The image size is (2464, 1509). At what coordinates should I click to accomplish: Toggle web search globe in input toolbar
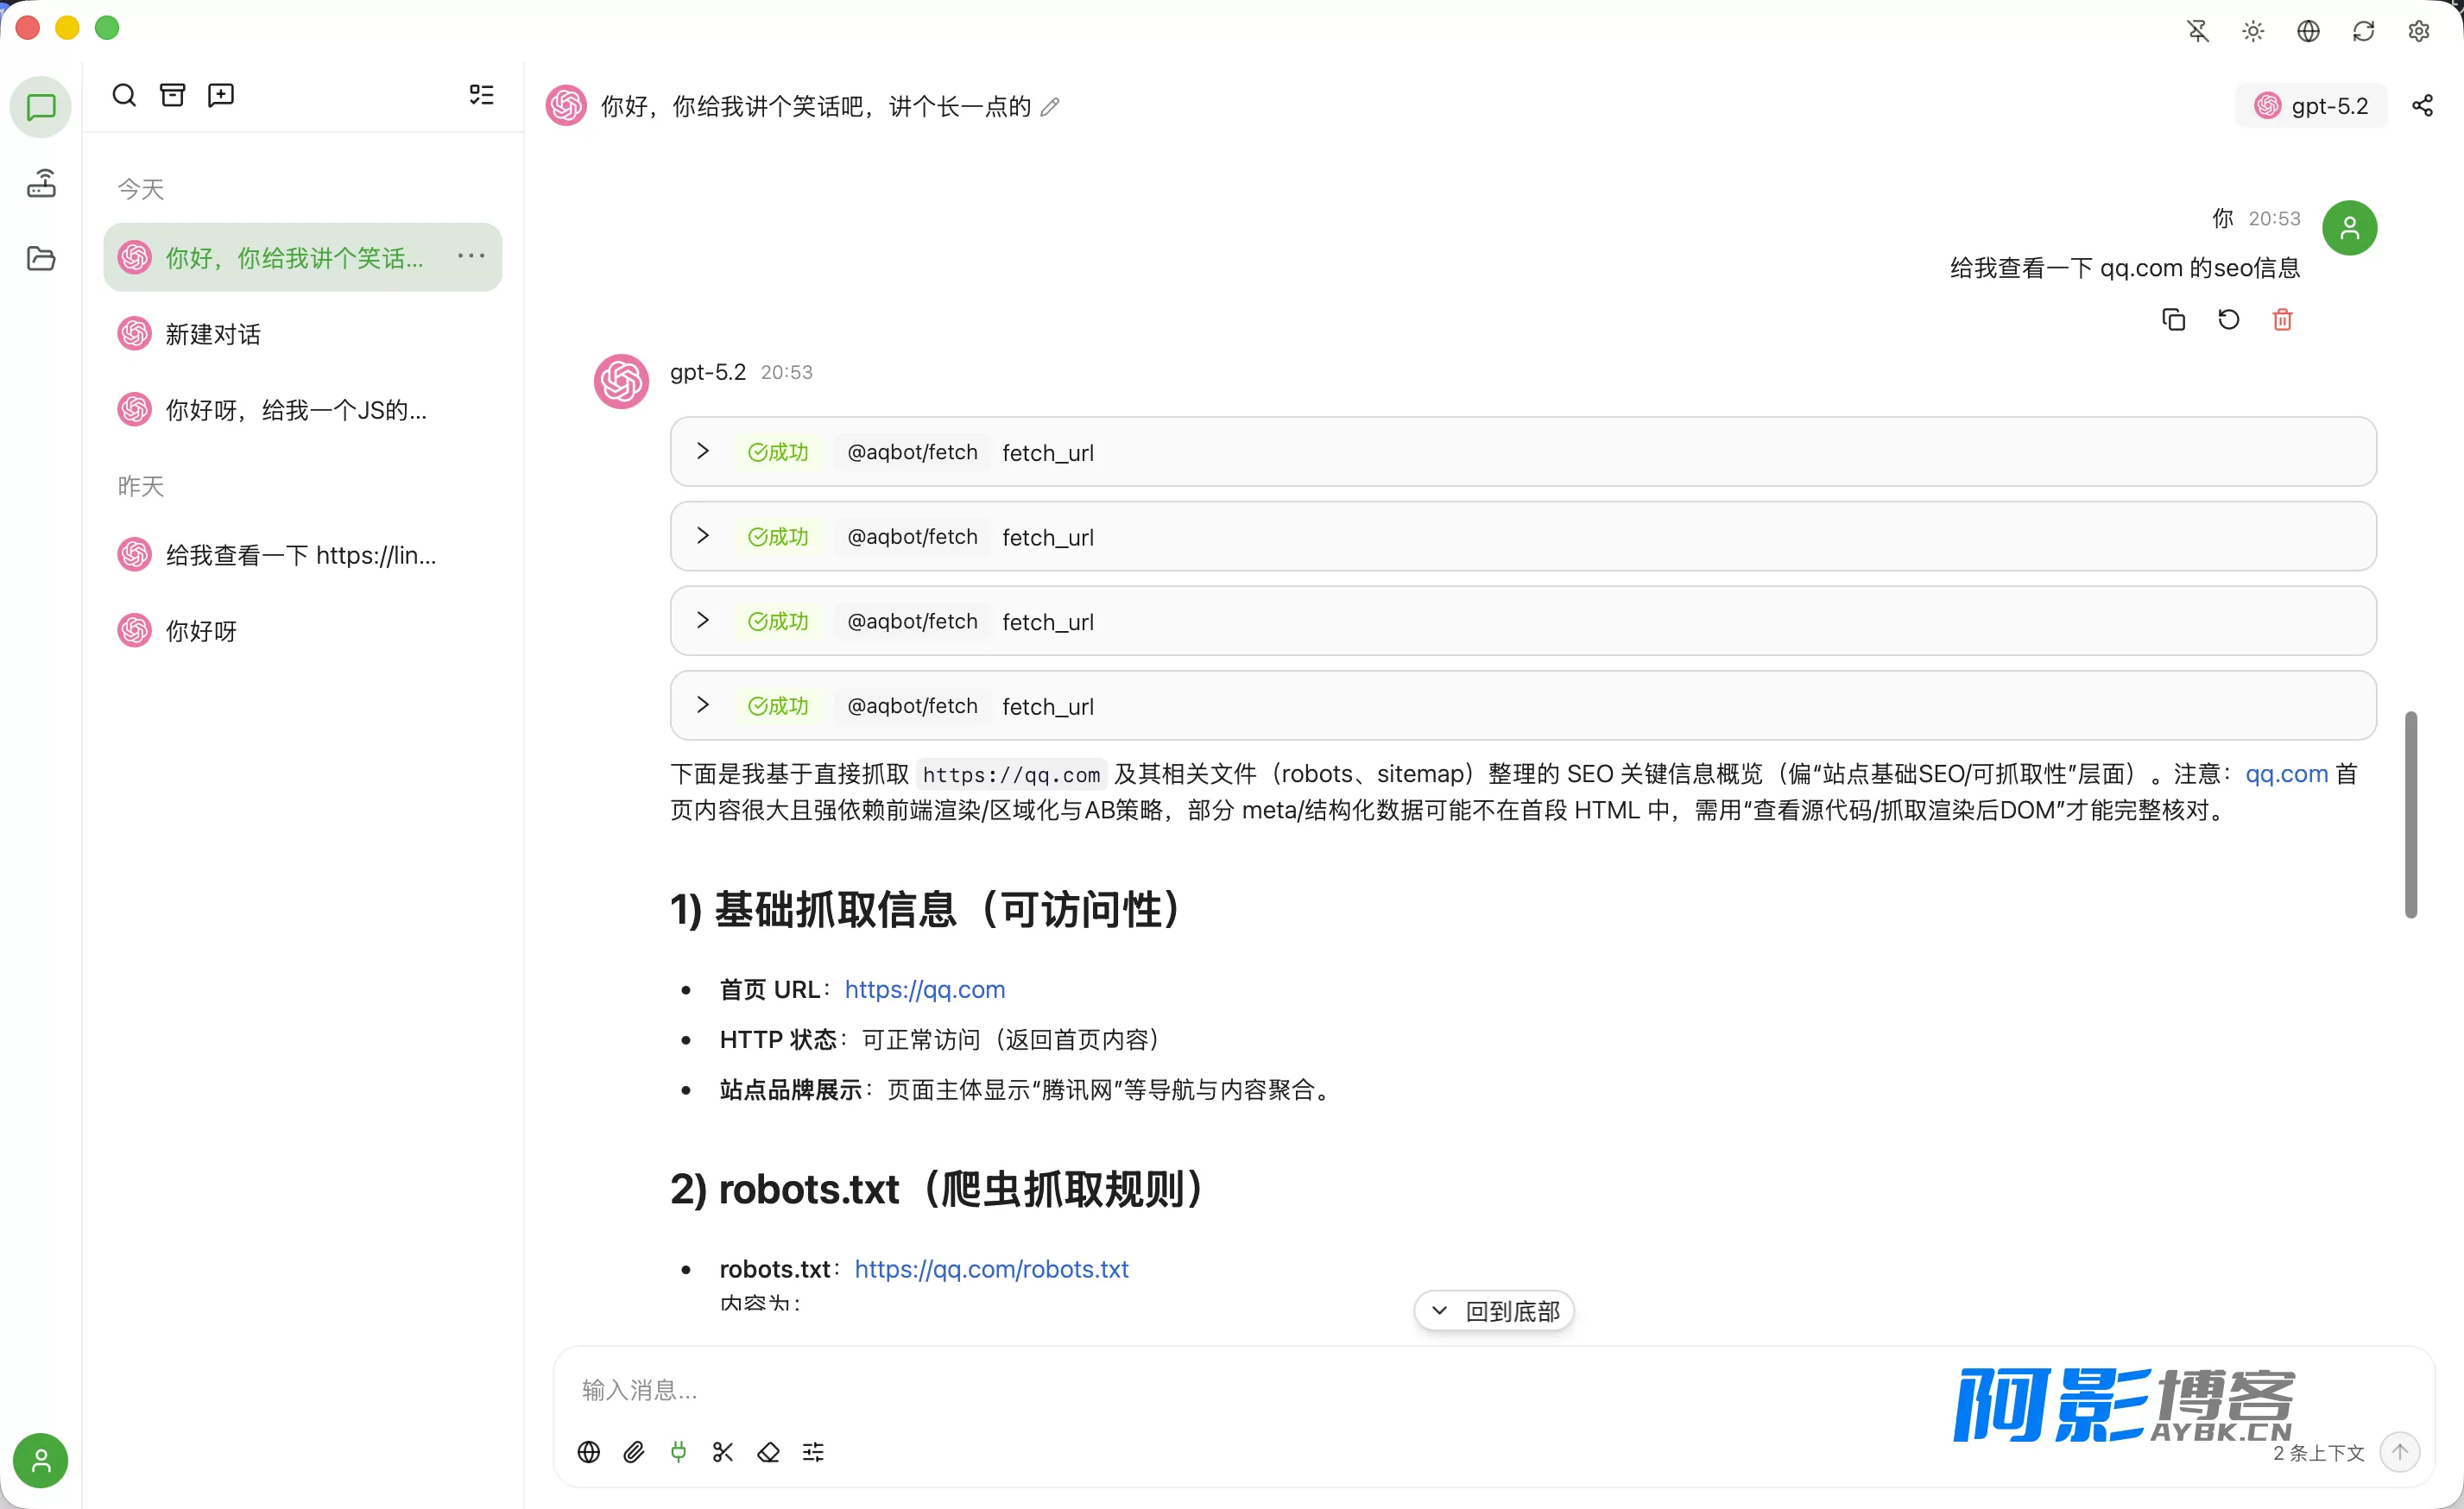click(x=589, y=1452)
